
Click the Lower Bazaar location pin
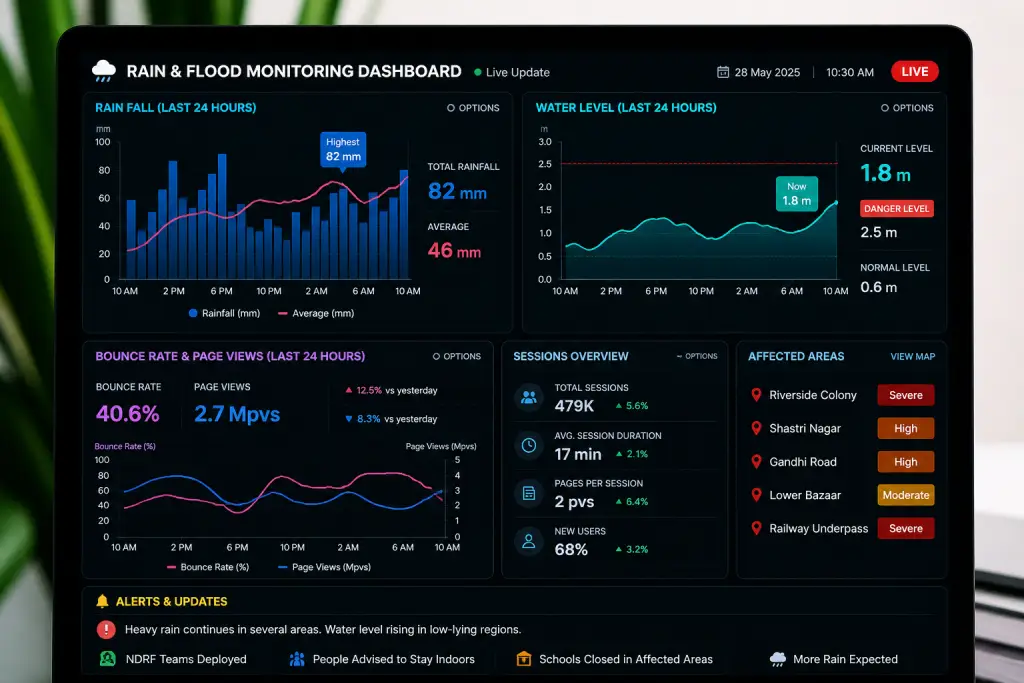click(756, 495)
